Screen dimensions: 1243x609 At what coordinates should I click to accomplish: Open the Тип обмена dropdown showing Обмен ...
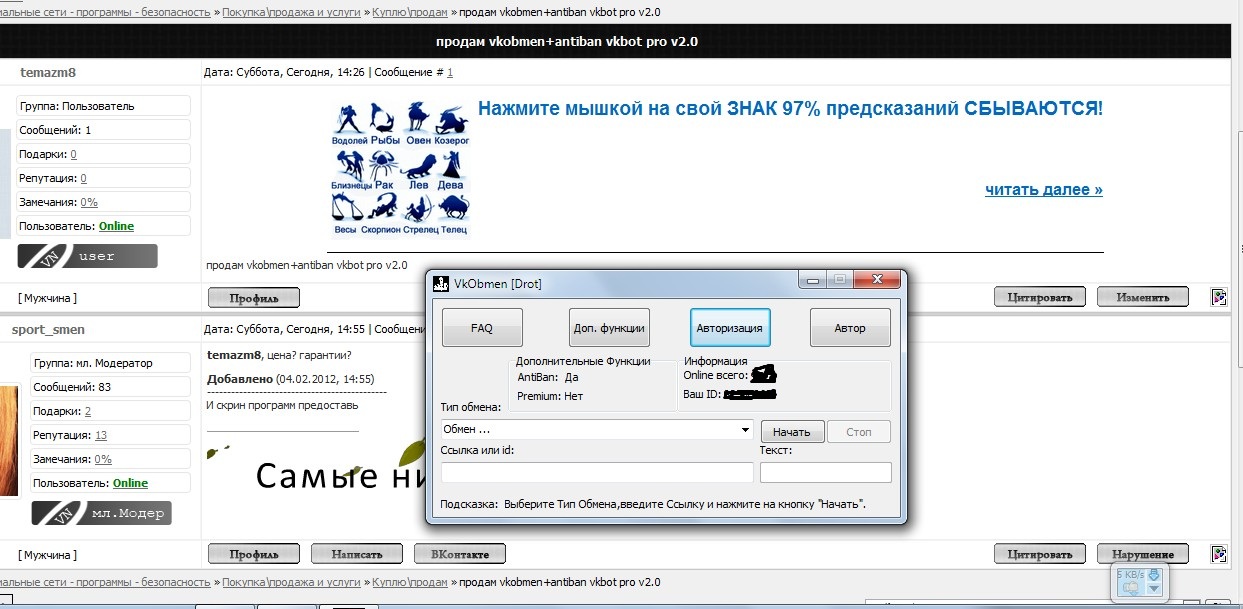tap(598, 430)
